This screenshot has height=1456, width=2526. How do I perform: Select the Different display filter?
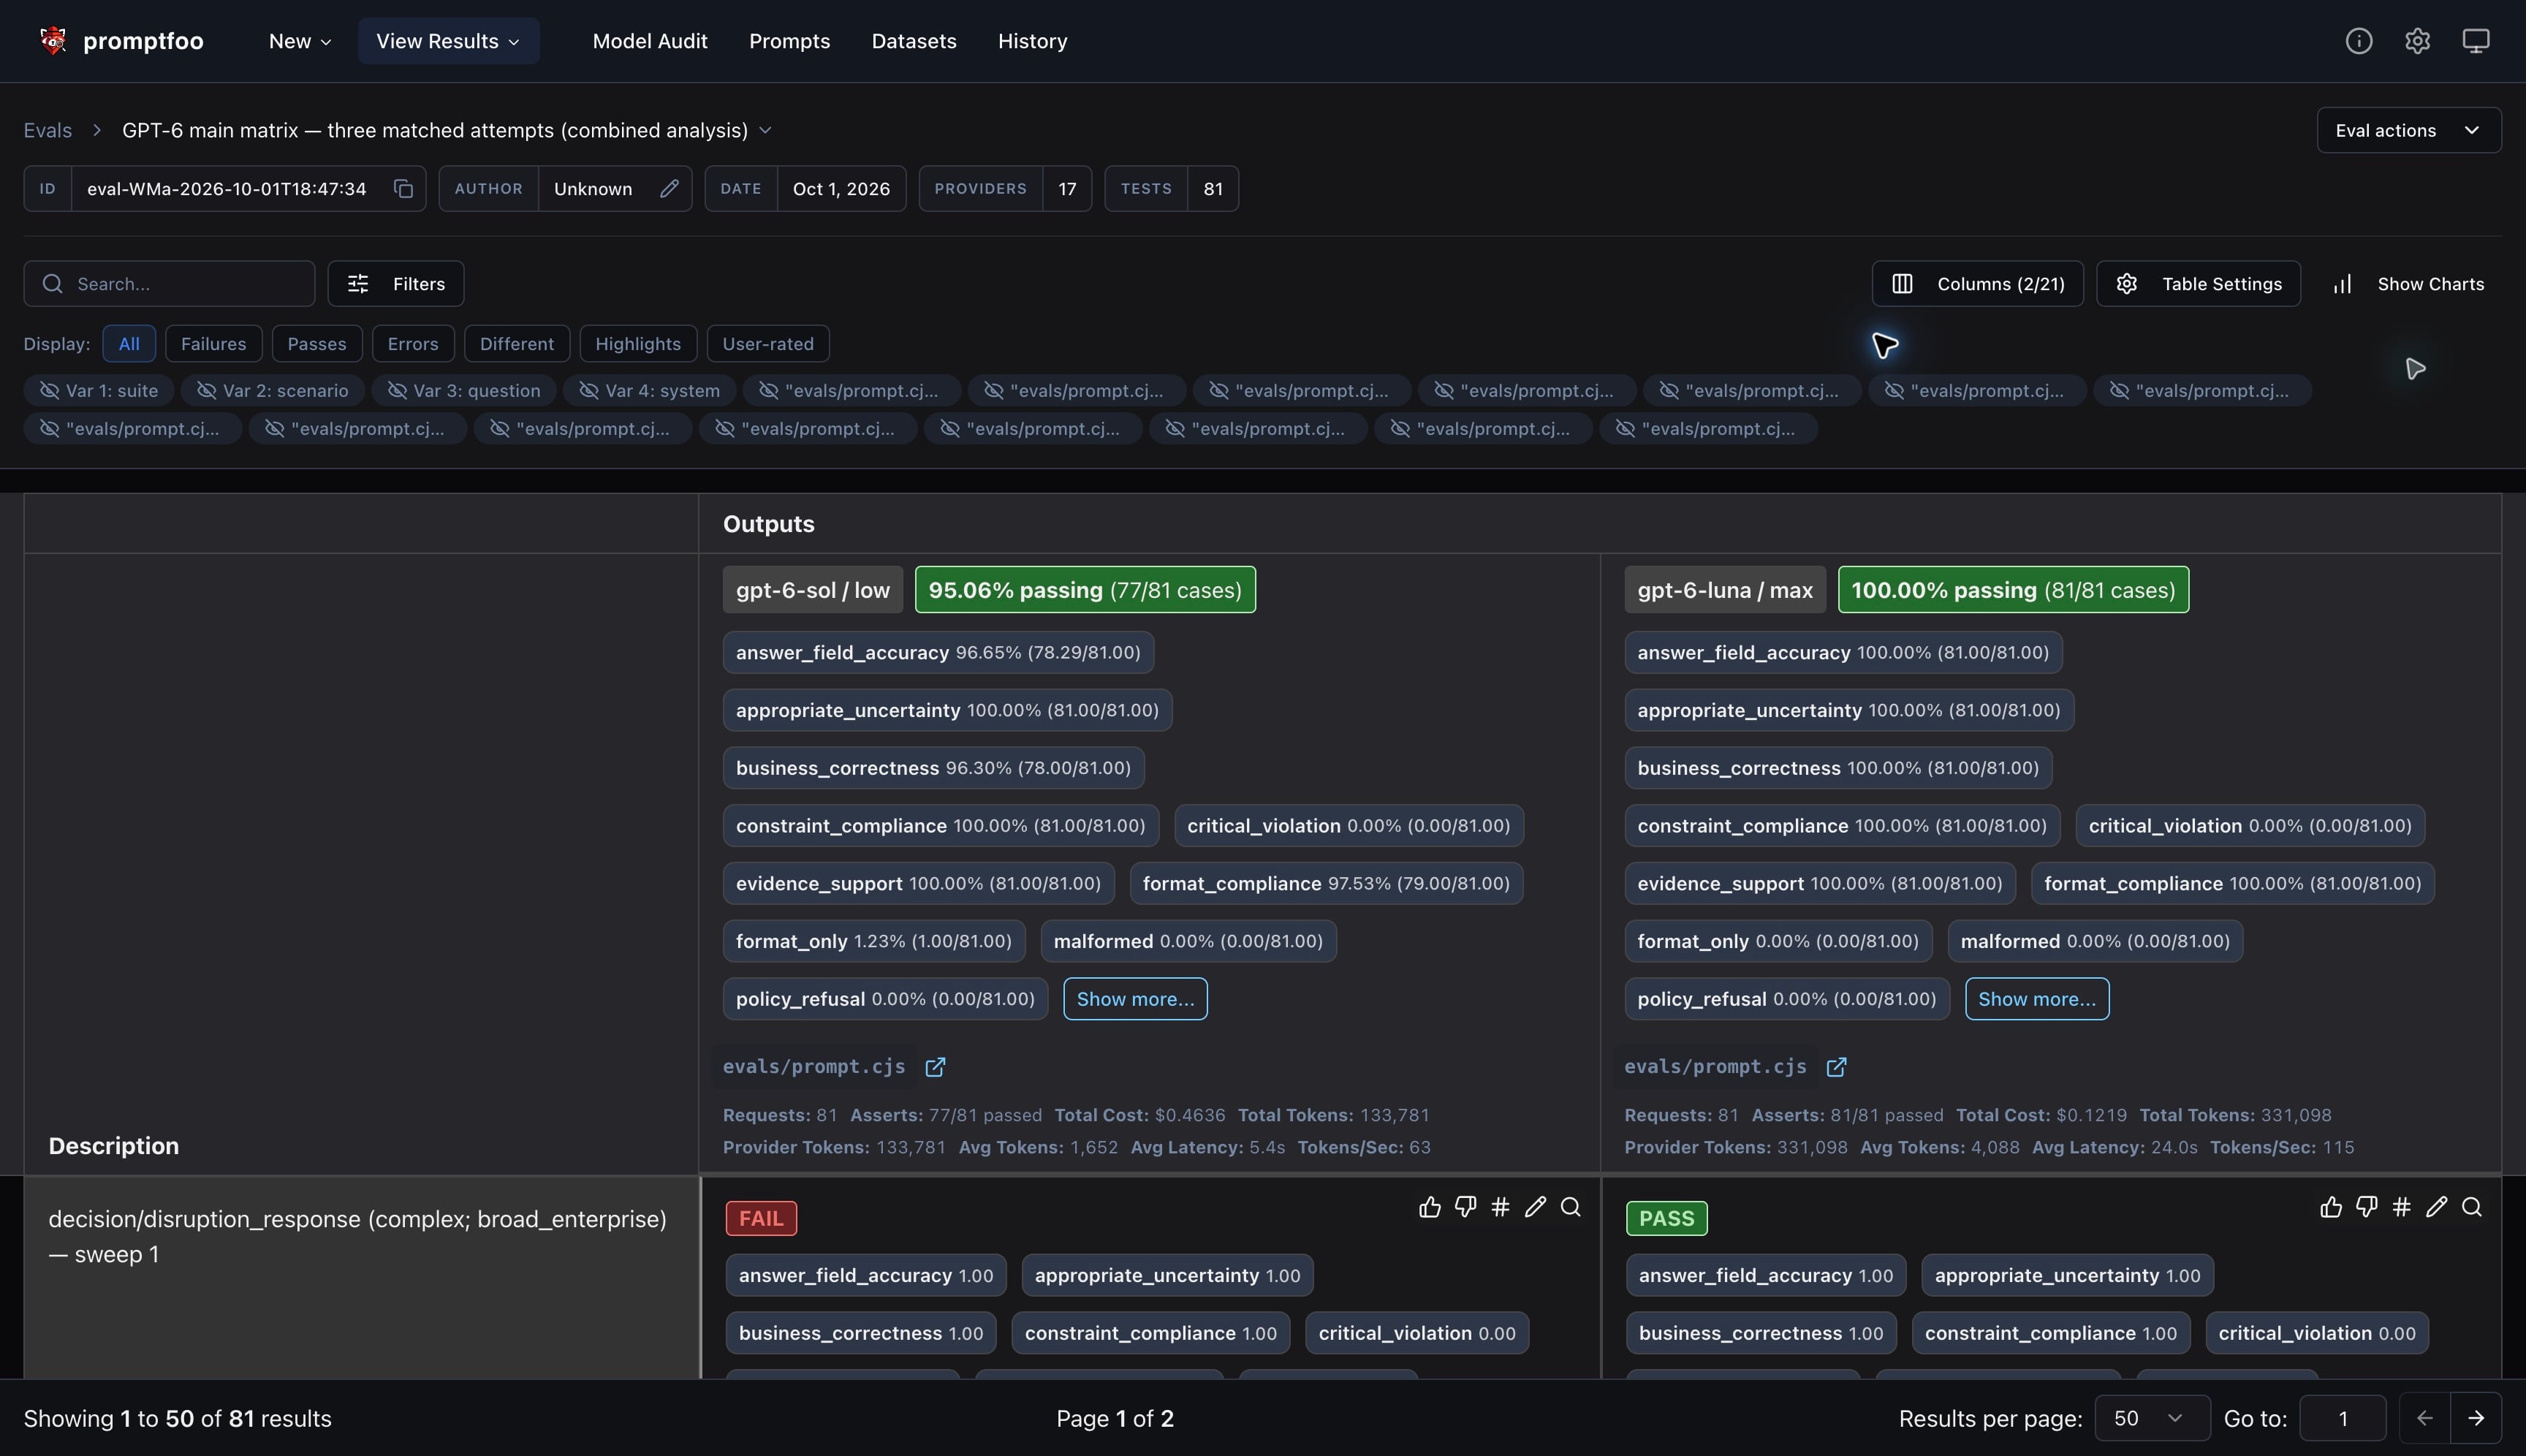[516, 344]
